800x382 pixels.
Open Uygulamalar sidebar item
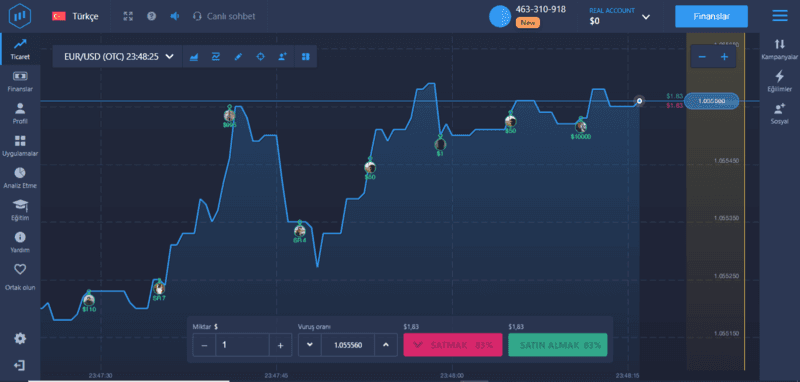20,146
